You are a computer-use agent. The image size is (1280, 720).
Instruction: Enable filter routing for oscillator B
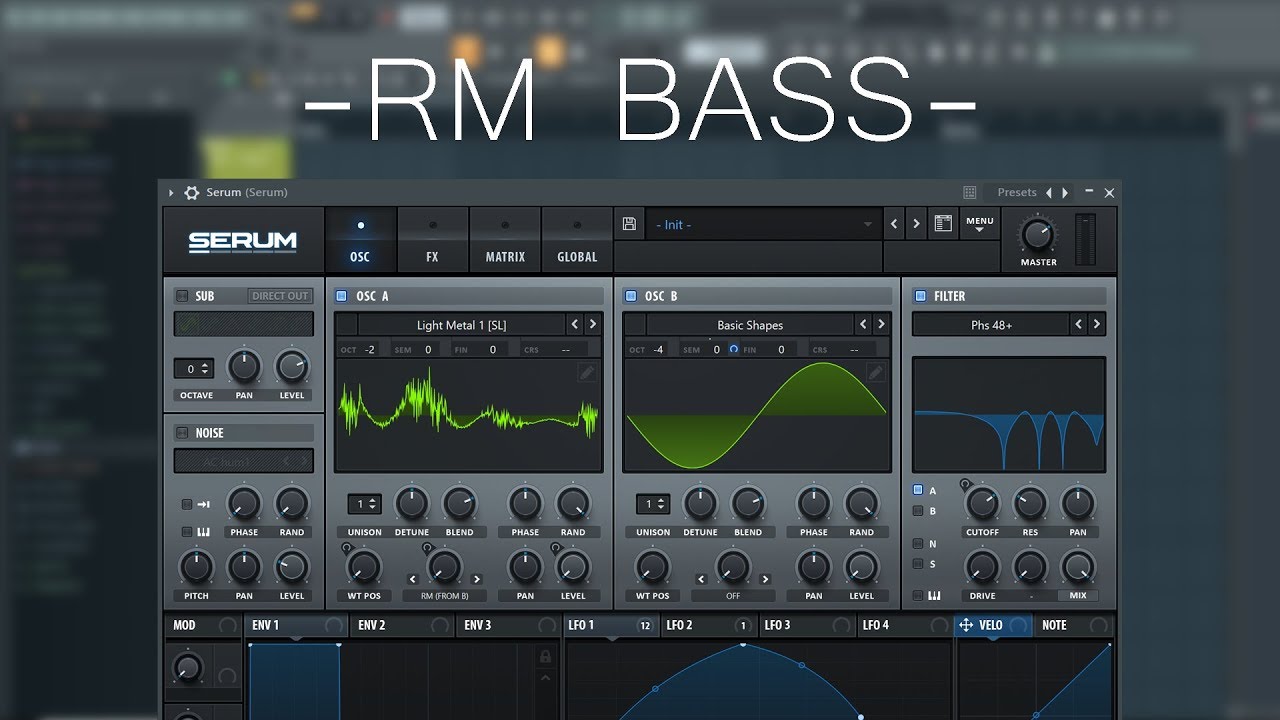click(x=918, y=511)
